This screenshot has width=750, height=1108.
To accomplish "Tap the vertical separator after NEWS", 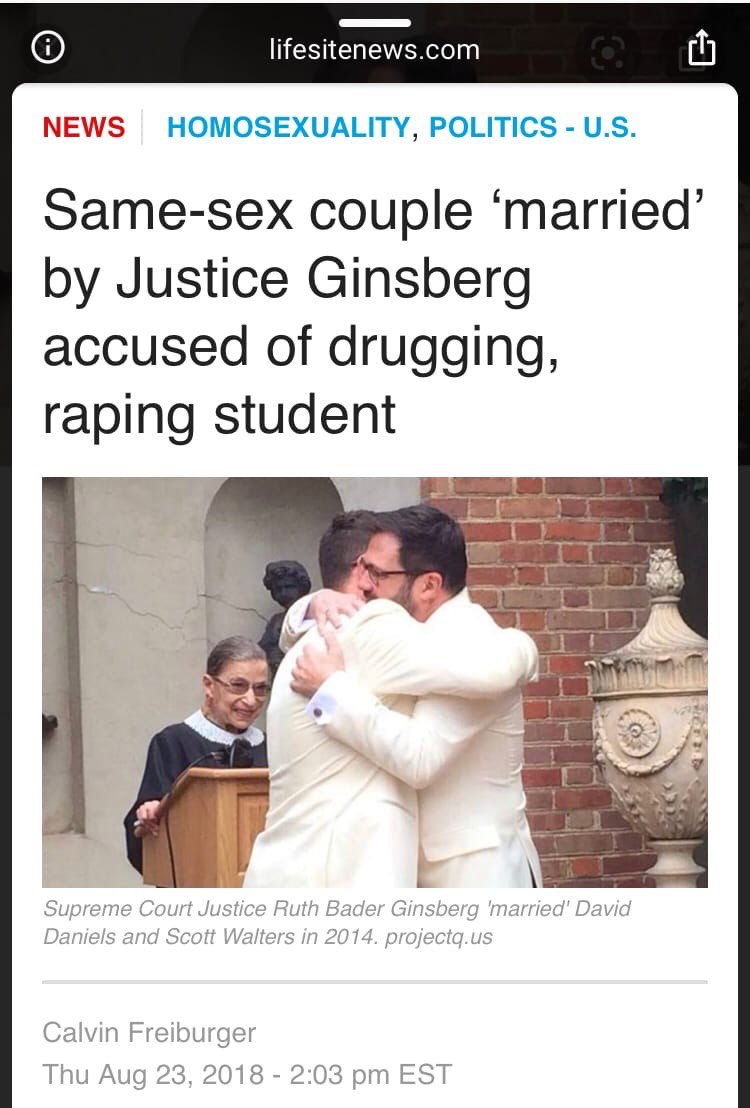I will [143, 127].
